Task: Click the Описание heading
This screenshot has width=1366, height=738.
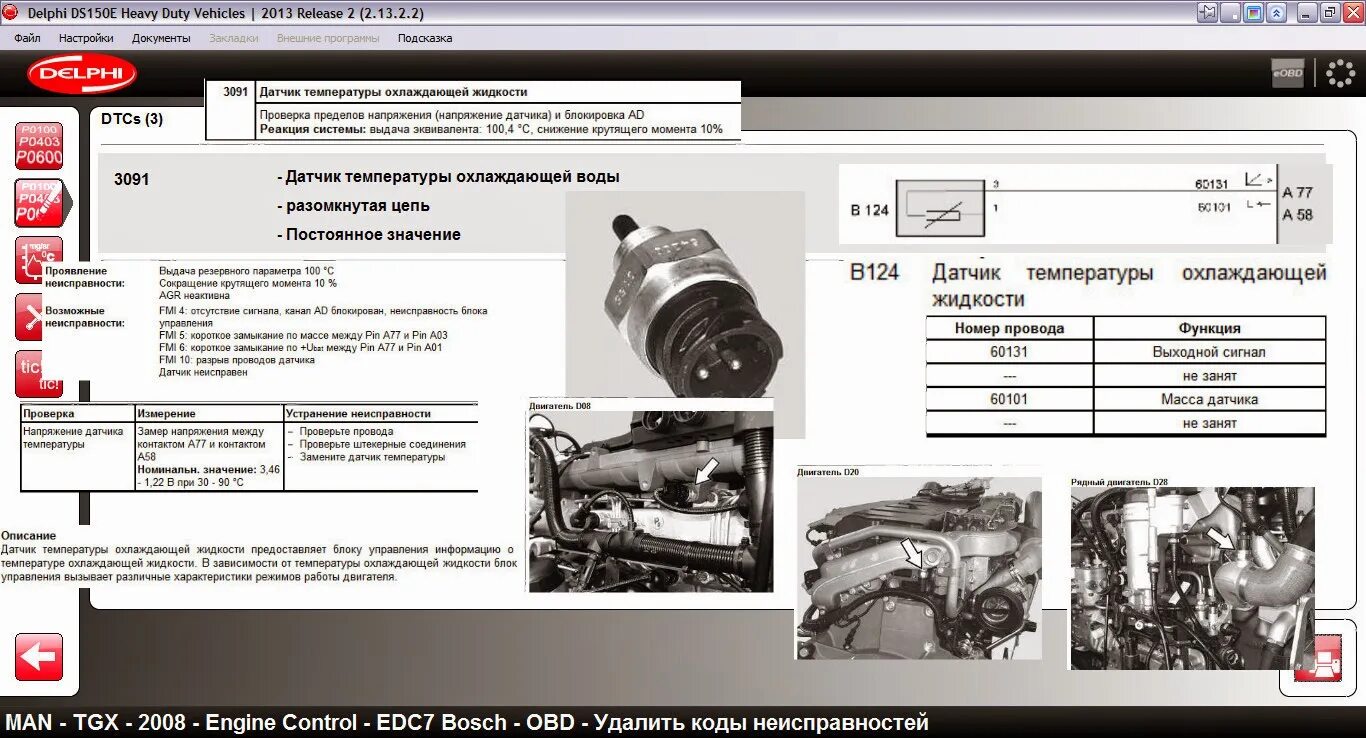Action: (29, 536)
